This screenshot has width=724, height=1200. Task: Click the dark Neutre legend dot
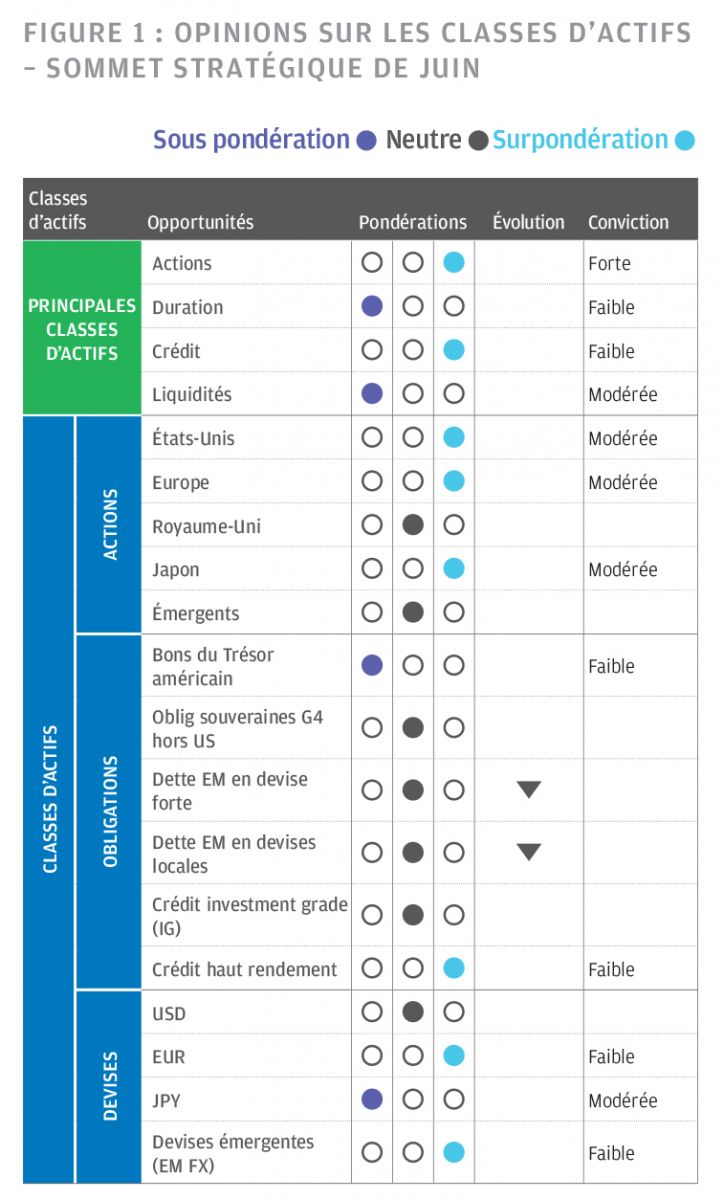tap(478, 141)
